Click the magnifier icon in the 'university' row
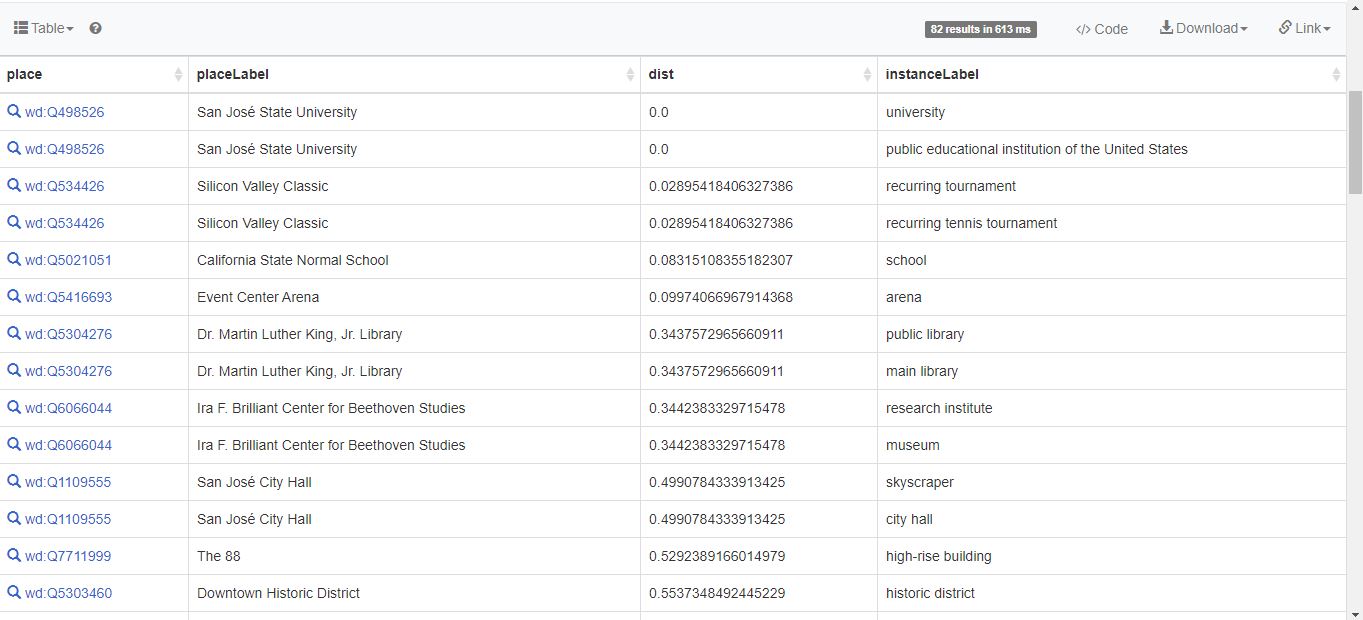 pos(14,111)
